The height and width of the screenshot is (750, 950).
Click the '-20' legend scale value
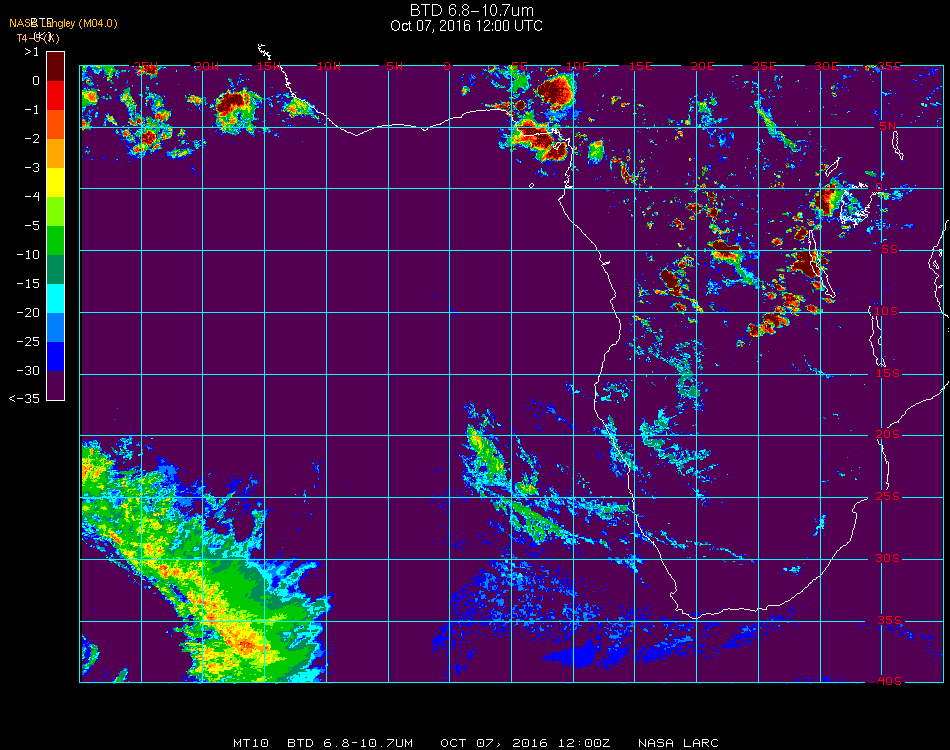tap(28, 313)
